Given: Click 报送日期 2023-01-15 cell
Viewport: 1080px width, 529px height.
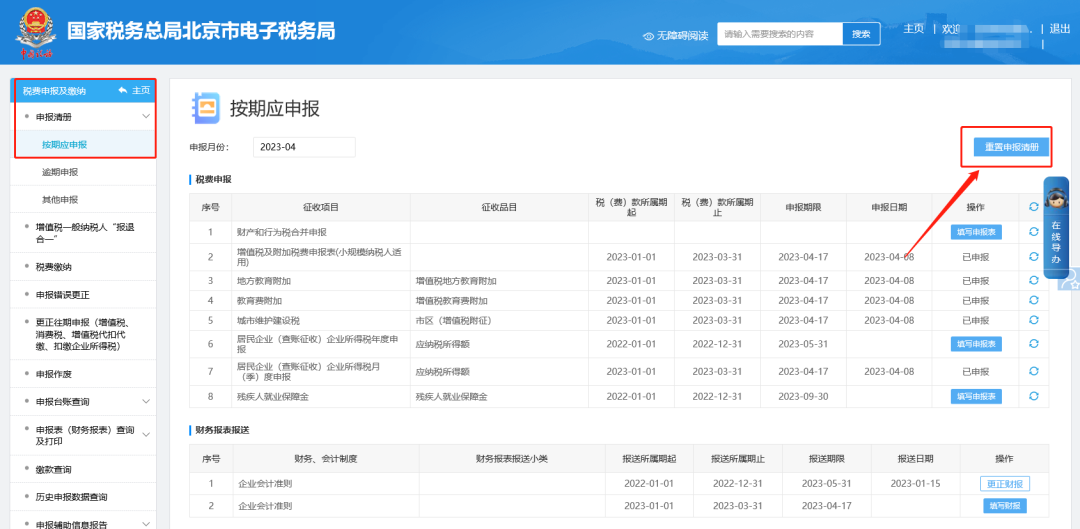Looking at the screenshot, I should coord(915,484).
